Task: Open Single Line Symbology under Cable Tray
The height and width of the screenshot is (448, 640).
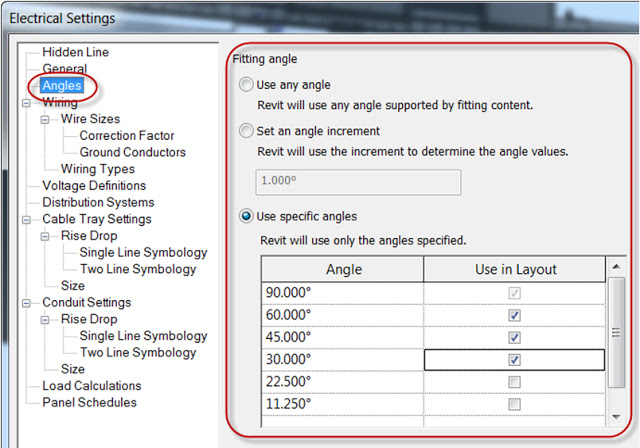Action: point(143,253)
